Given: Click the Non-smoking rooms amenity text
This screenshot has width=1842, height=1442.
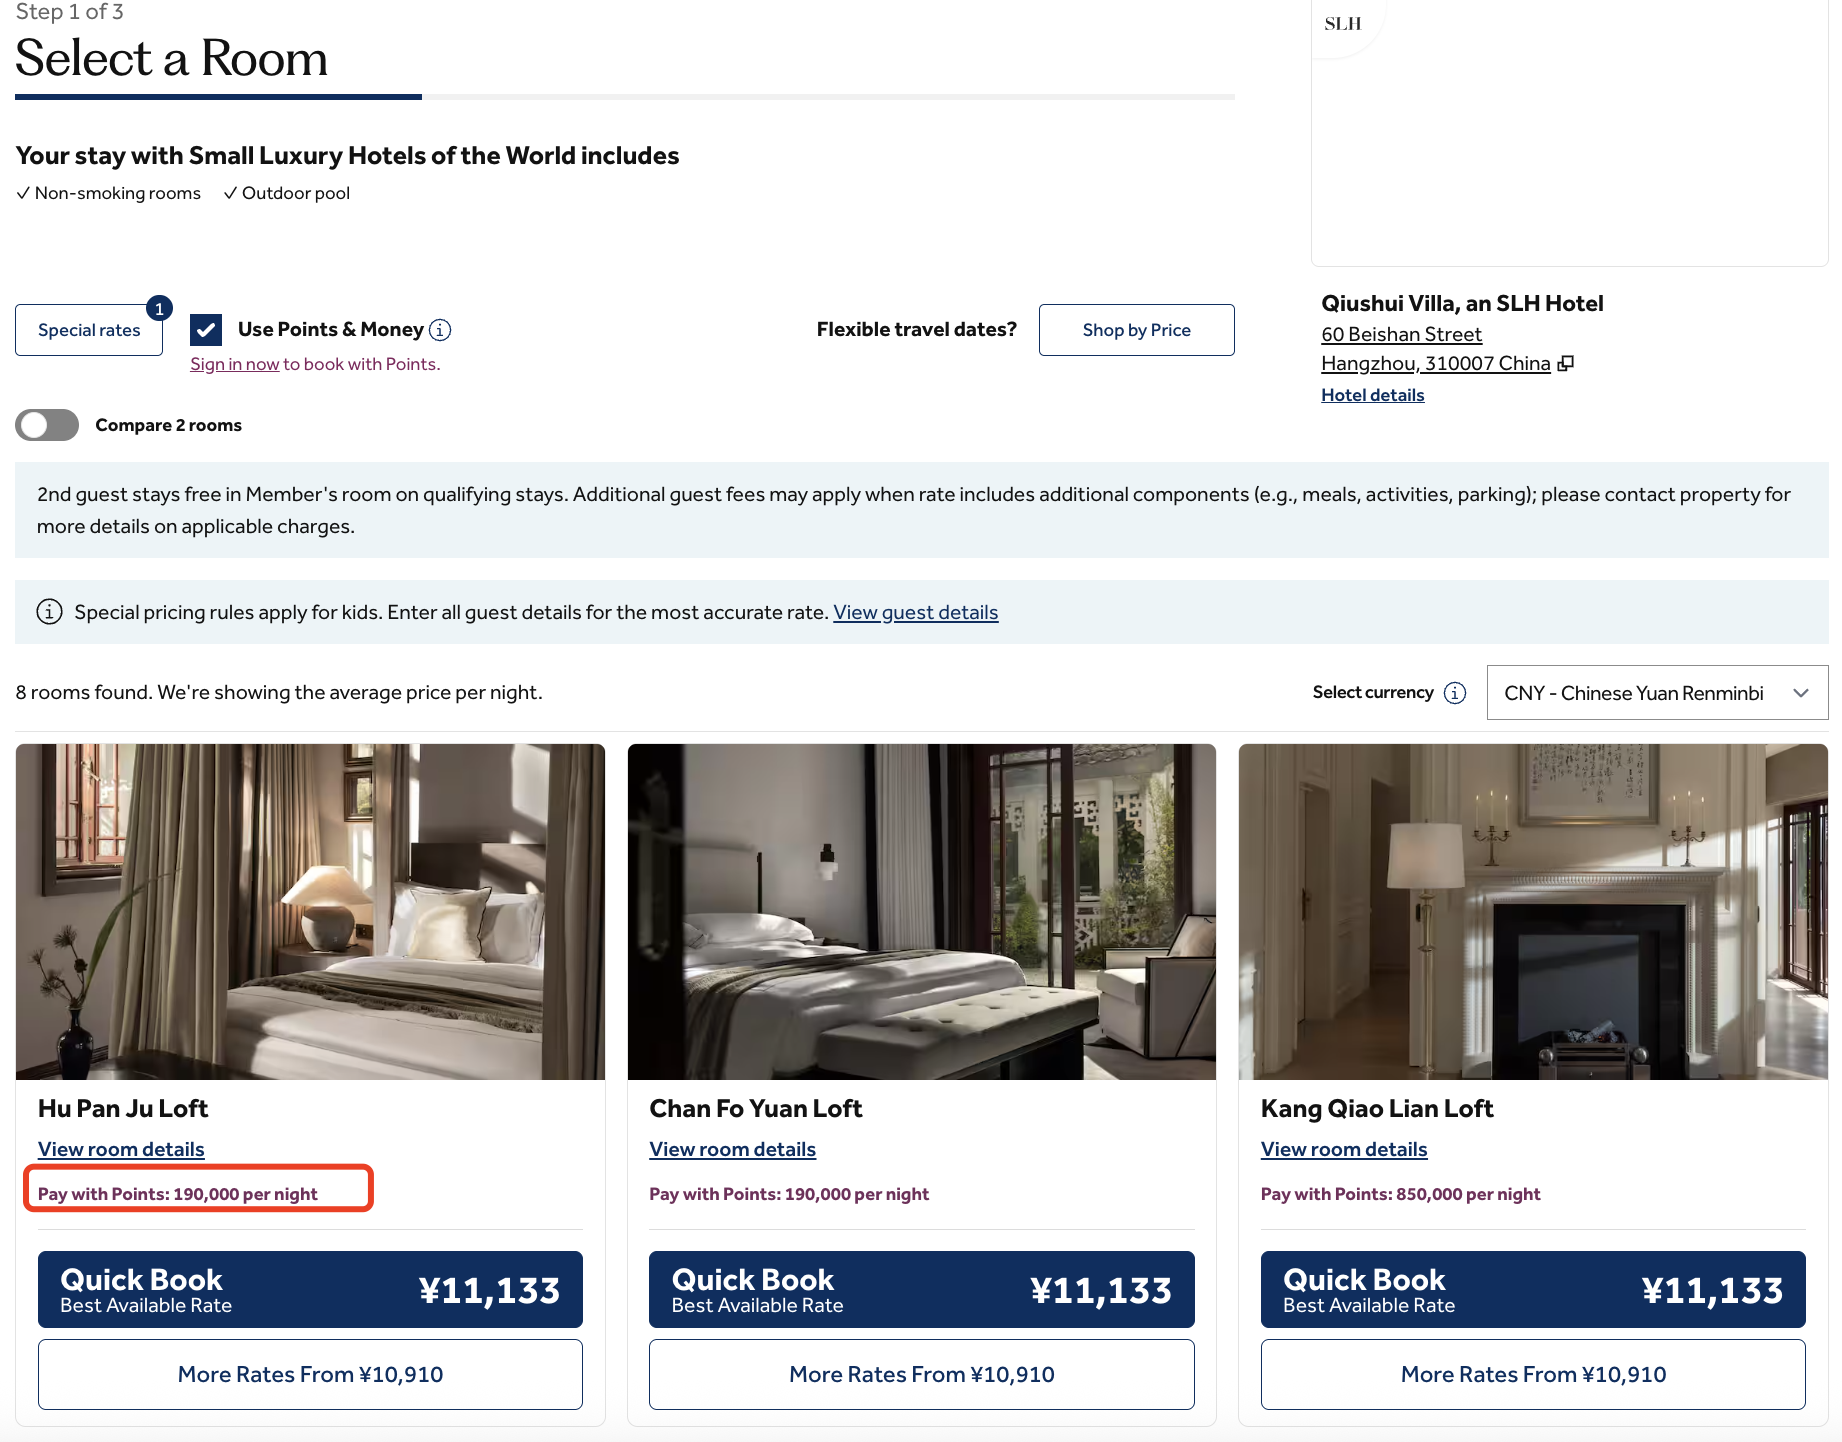Looking at the screenshot, I should [117, 193].
